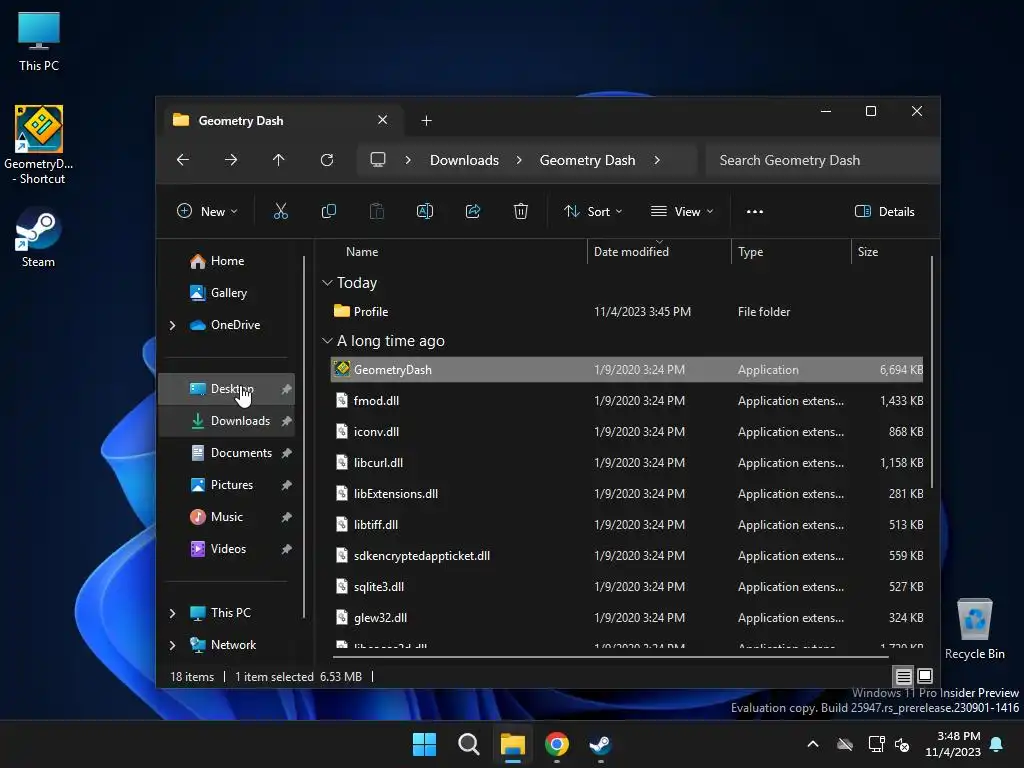Click chevron after Geometry Dash in address bar

tap(657, 160)
